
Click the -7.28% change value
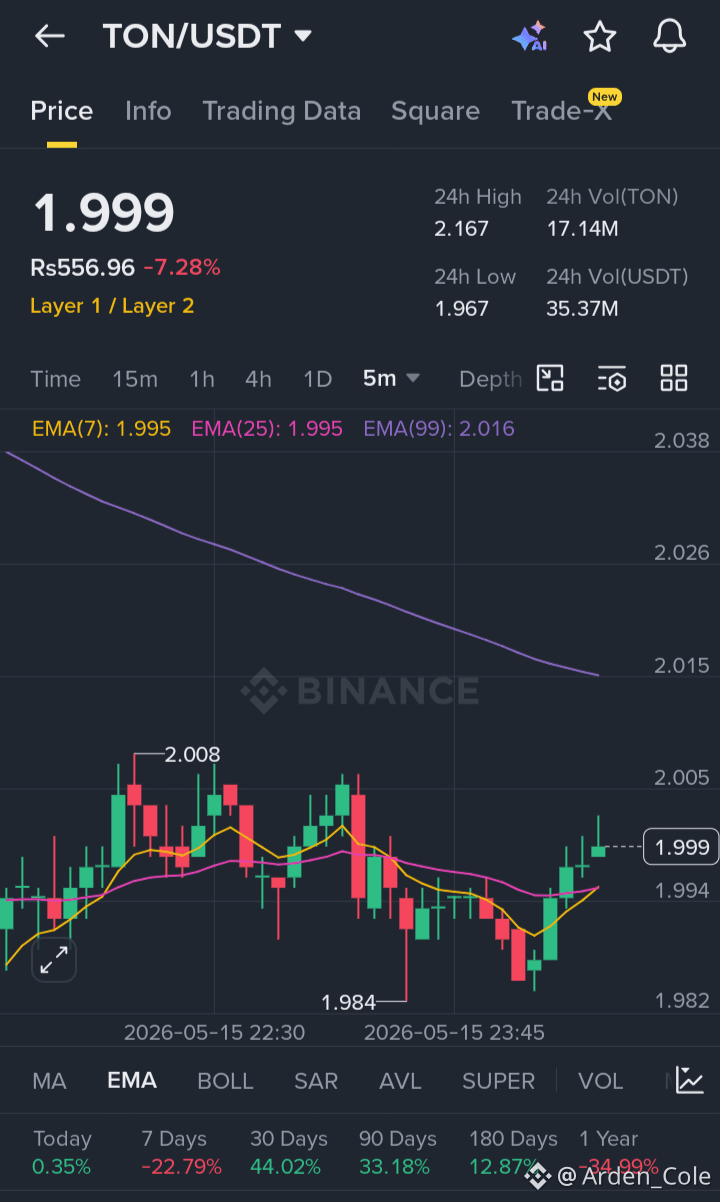[x=182, y=267]
